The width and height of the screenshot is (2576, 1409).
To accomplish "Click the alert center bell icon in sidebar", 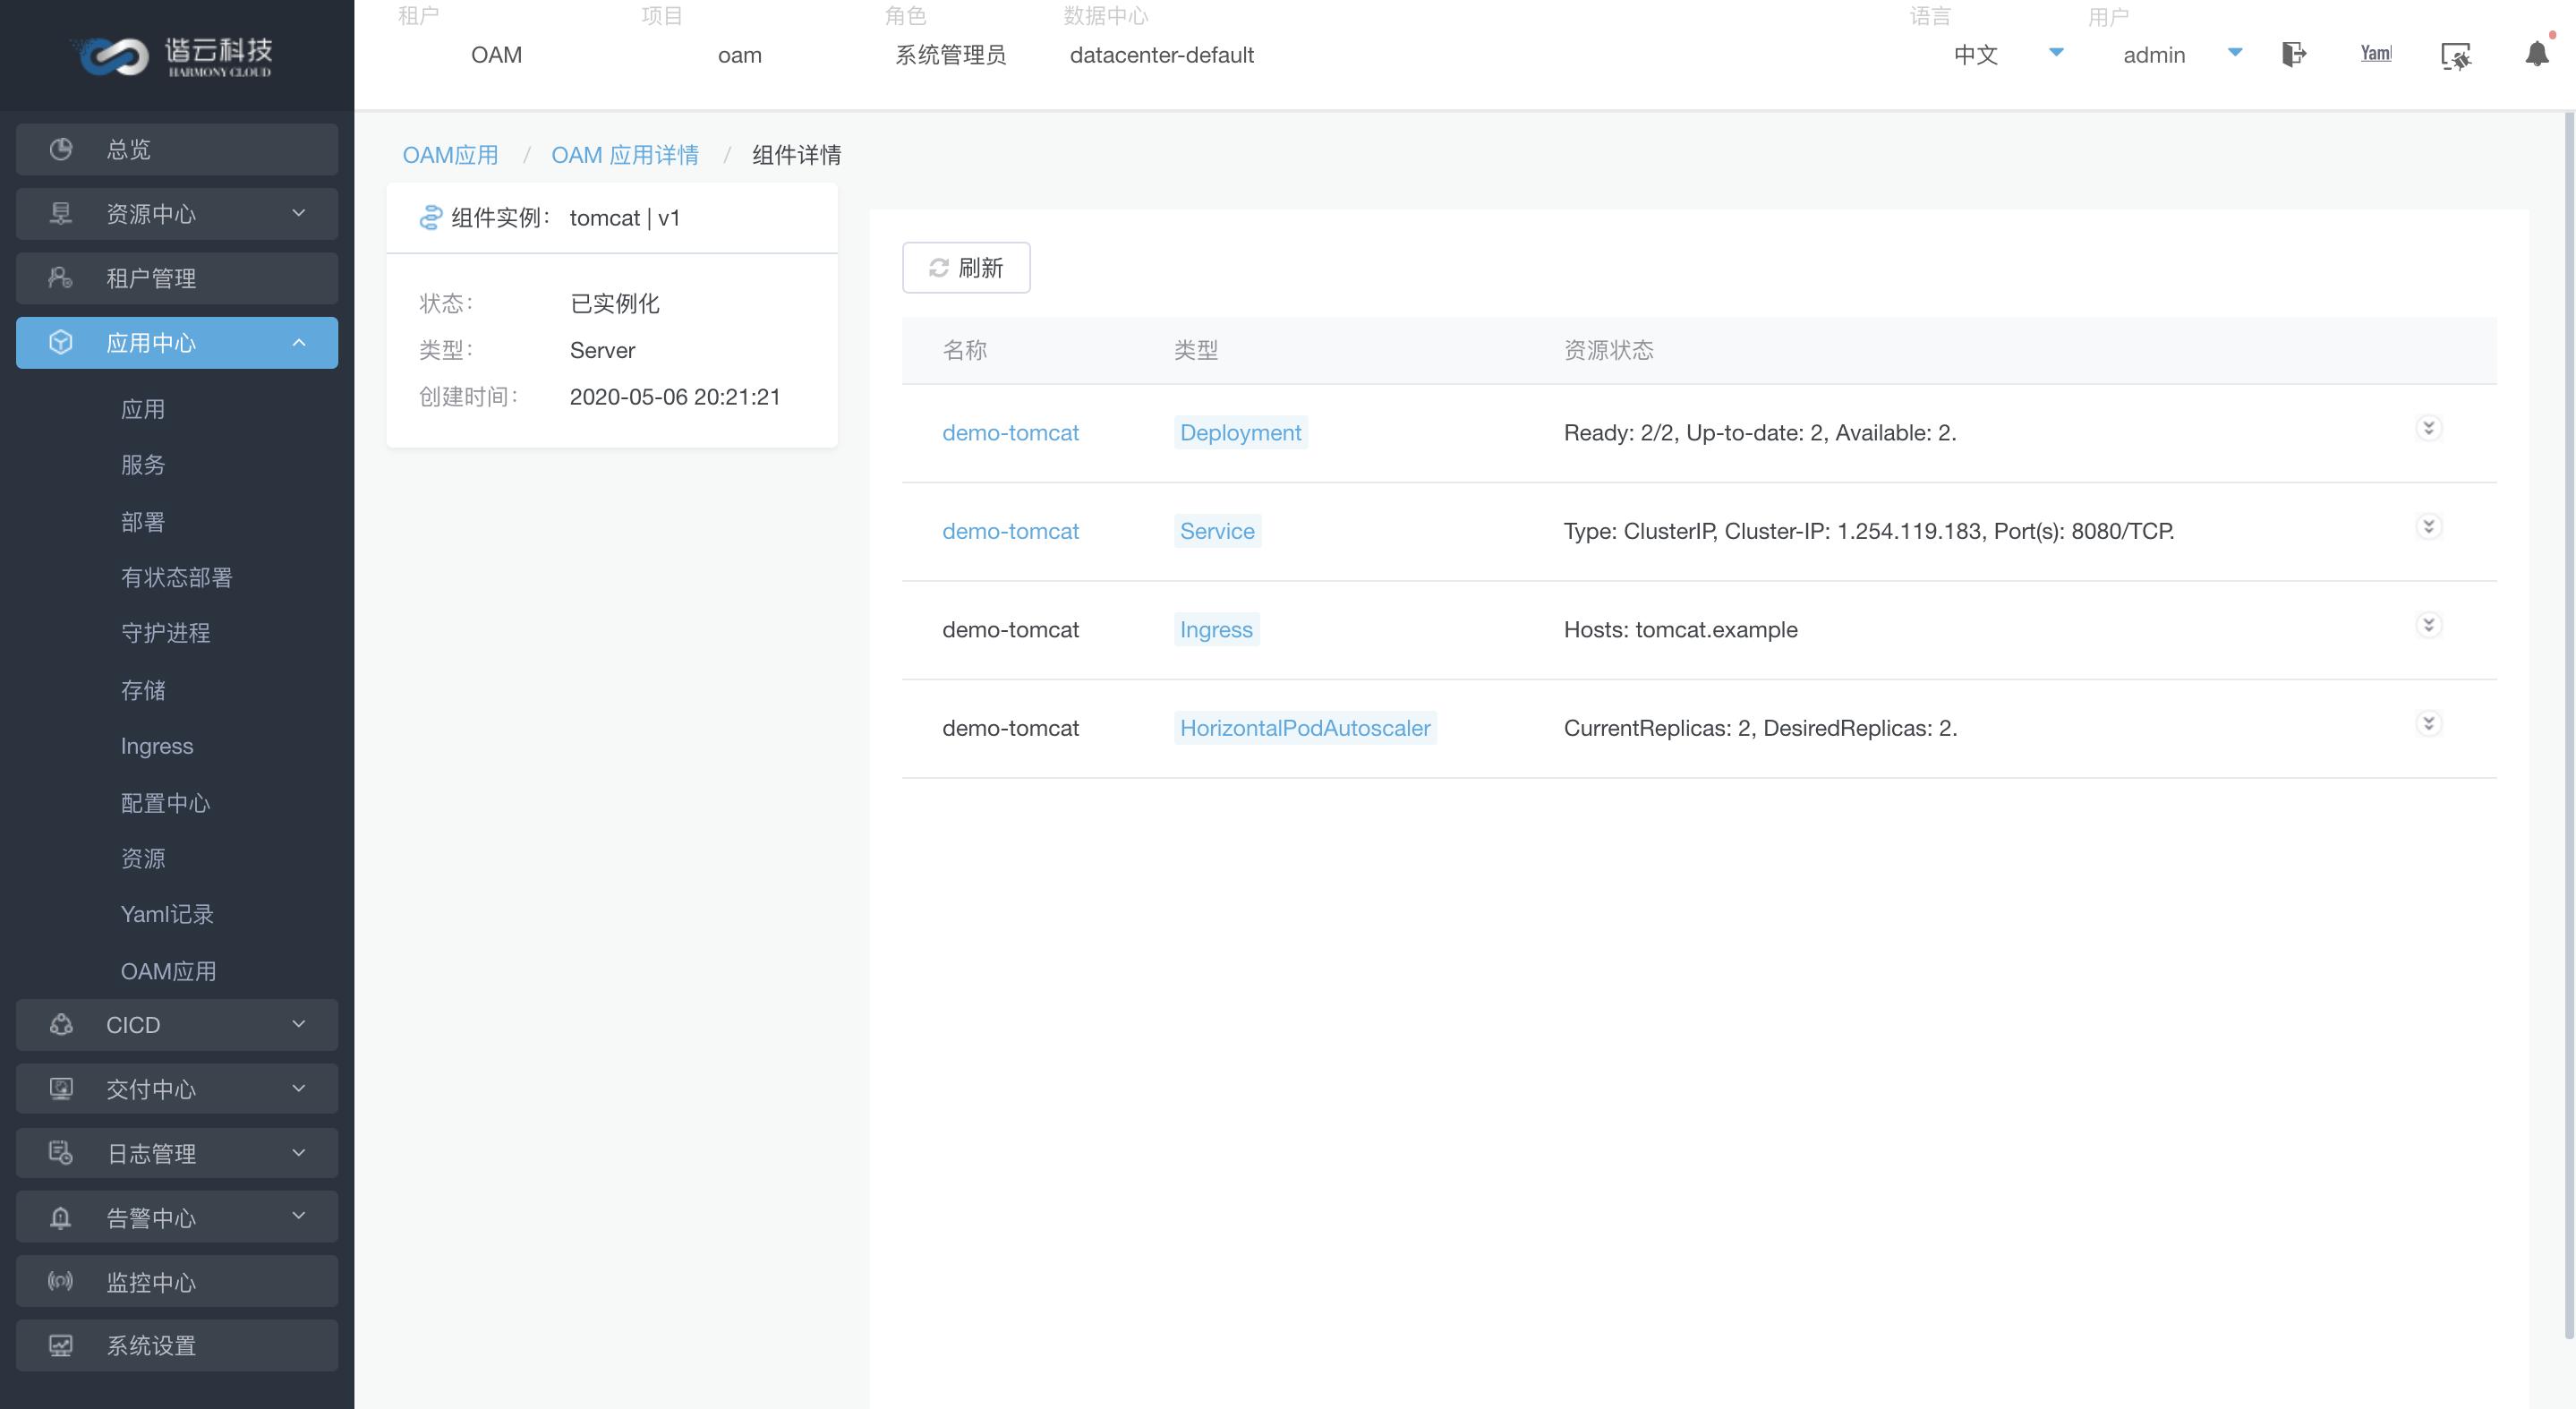I will pyautogui.click(x=61, y=1217).
